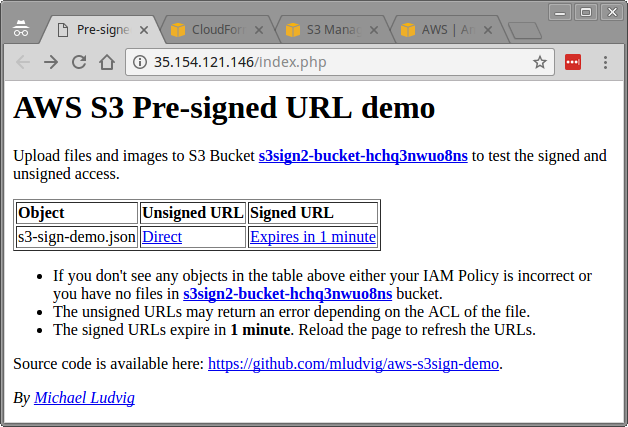Open the Chrome three-dot menu
Viewport: 628px width, 427px height.
pyautogui.click(x=605, y=62)
